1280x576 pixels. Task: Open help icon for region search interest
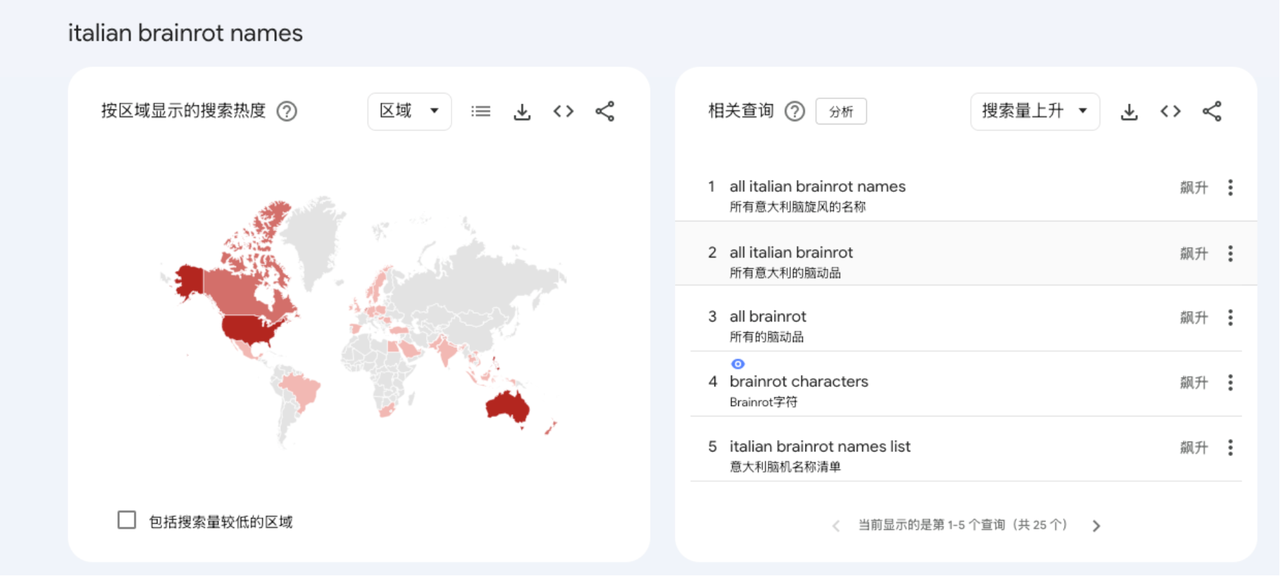click(x=287, y=111)
